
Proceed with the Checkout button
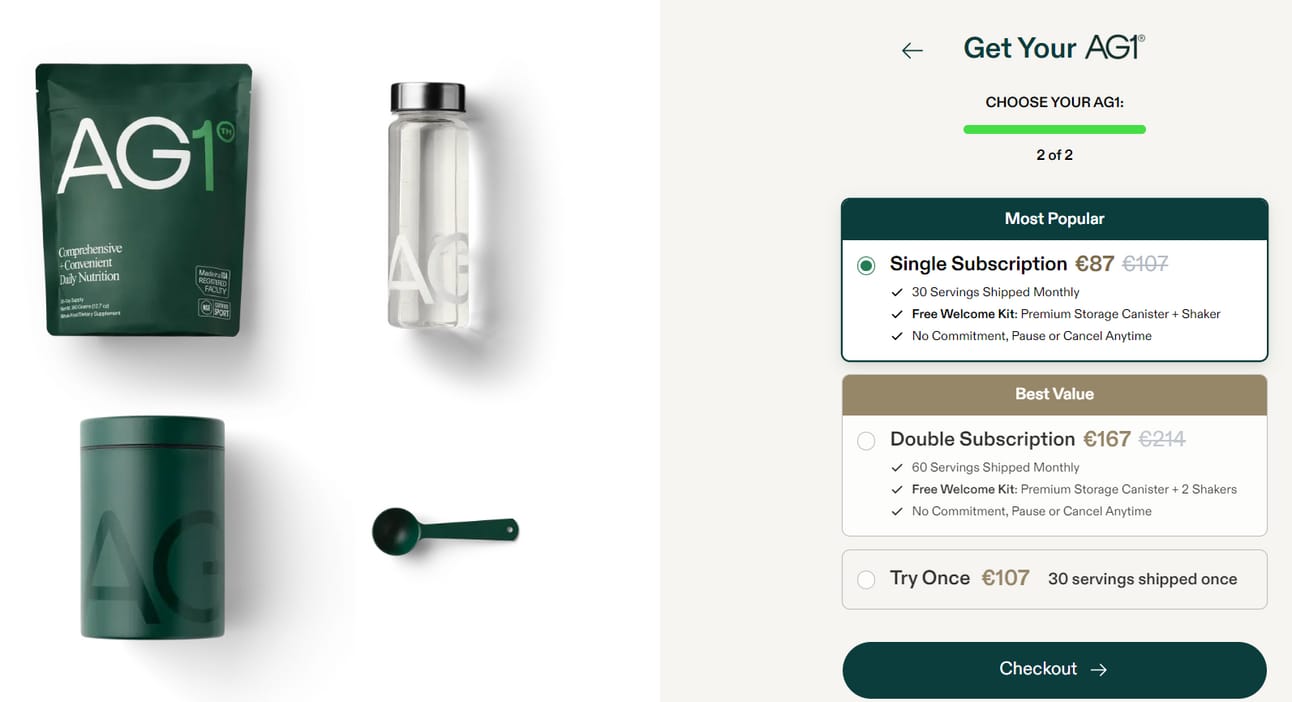coord(1054,670)
